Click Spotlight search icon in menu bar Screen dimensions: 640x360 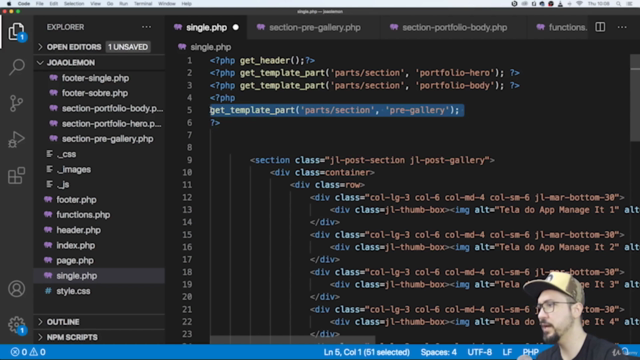click(618, 4)
